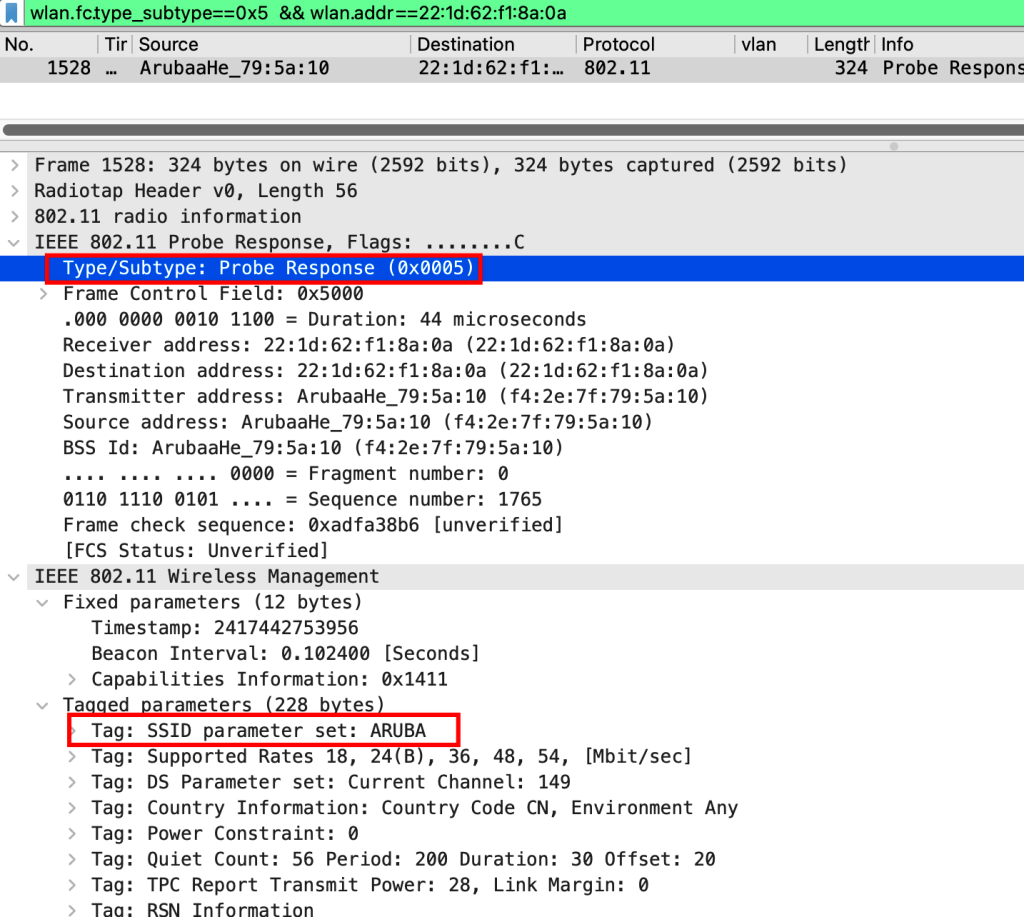The width and height of the screenshot is (1024, 917).
Task: Expand the SSID parameter set ARUBA tag
Action: pyautogui.click(x=73, y=731)
